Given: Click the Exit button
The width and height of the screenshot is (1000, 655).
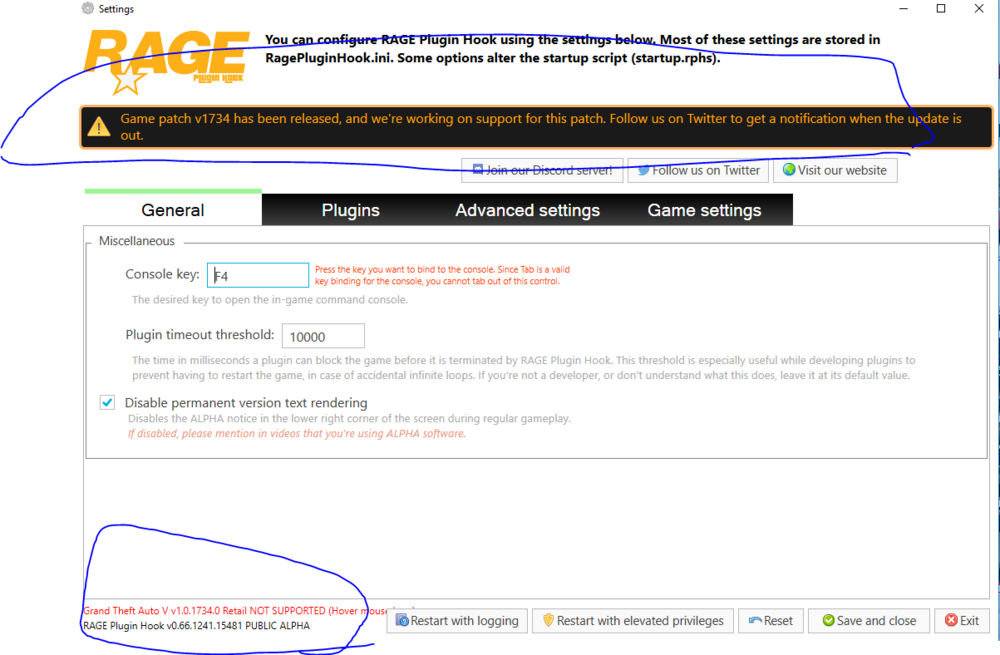Looking at the screenshot, I should click(962, 621).
